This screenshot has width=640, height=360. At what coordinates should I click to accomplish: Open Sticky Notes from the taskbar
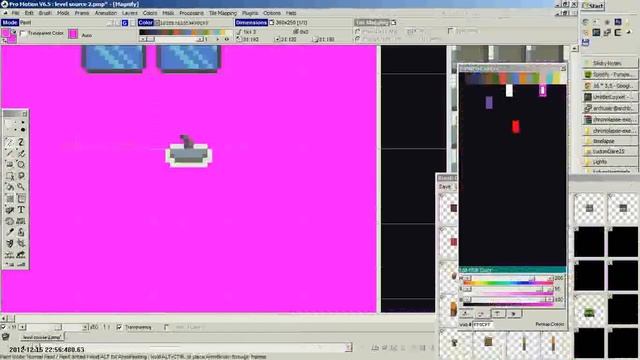tap(611, 63)
